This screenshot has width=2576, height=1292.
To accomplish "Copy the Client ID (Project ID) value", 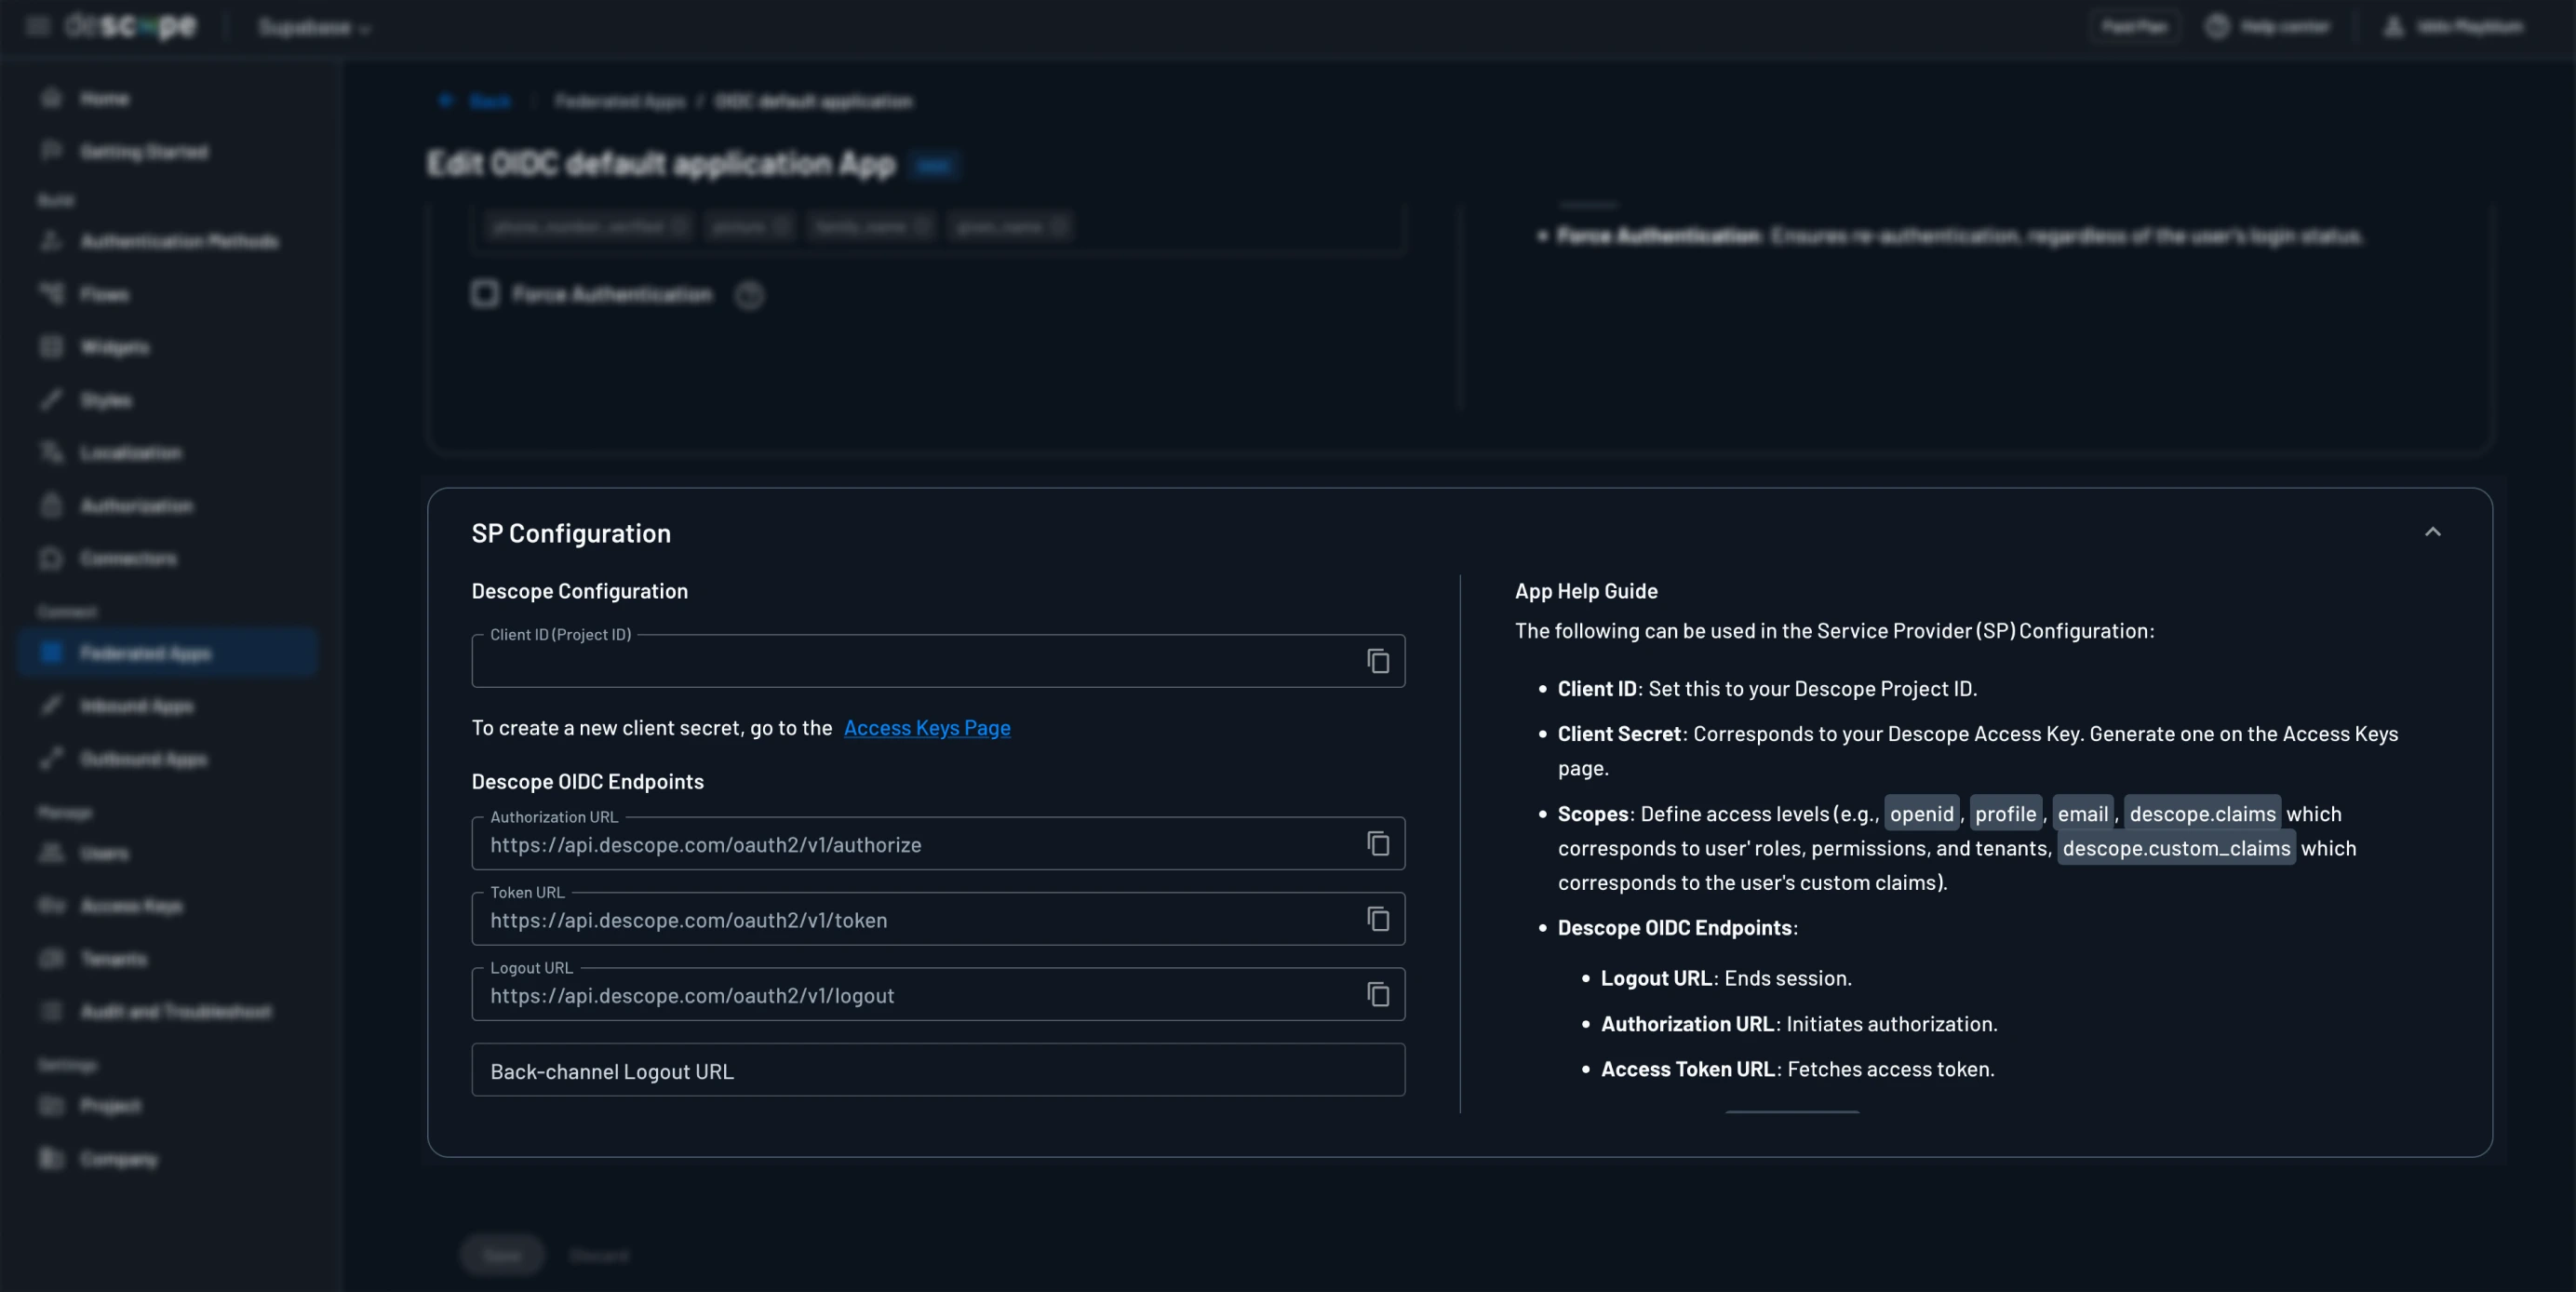I will 1378,662.
